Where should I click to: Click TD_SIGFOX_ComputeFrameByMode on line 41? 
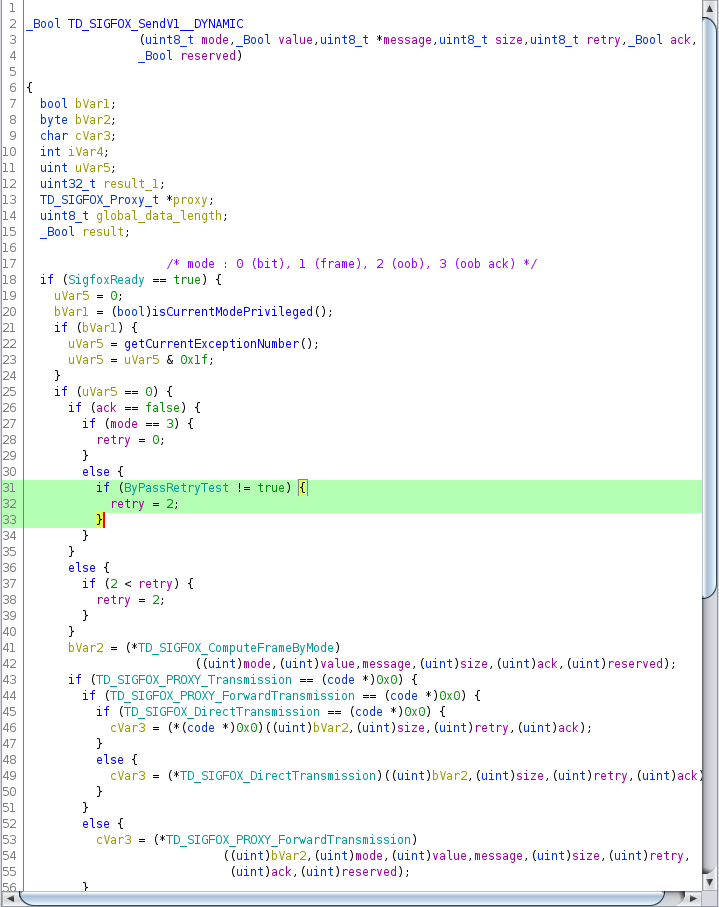coord(236,648)
